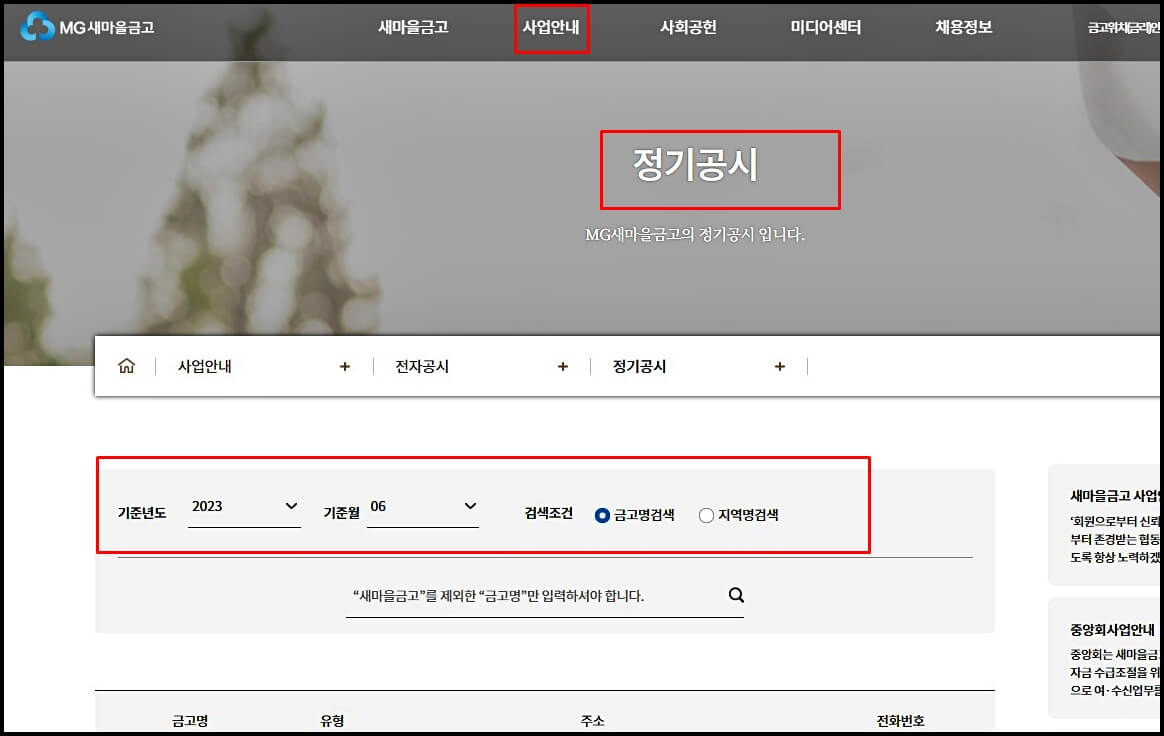Viewport: 1164px width, 736px height.
Task: Click the 전자공시 breadcrumb label
Action: pyautogui.click(x=422, y=367)
